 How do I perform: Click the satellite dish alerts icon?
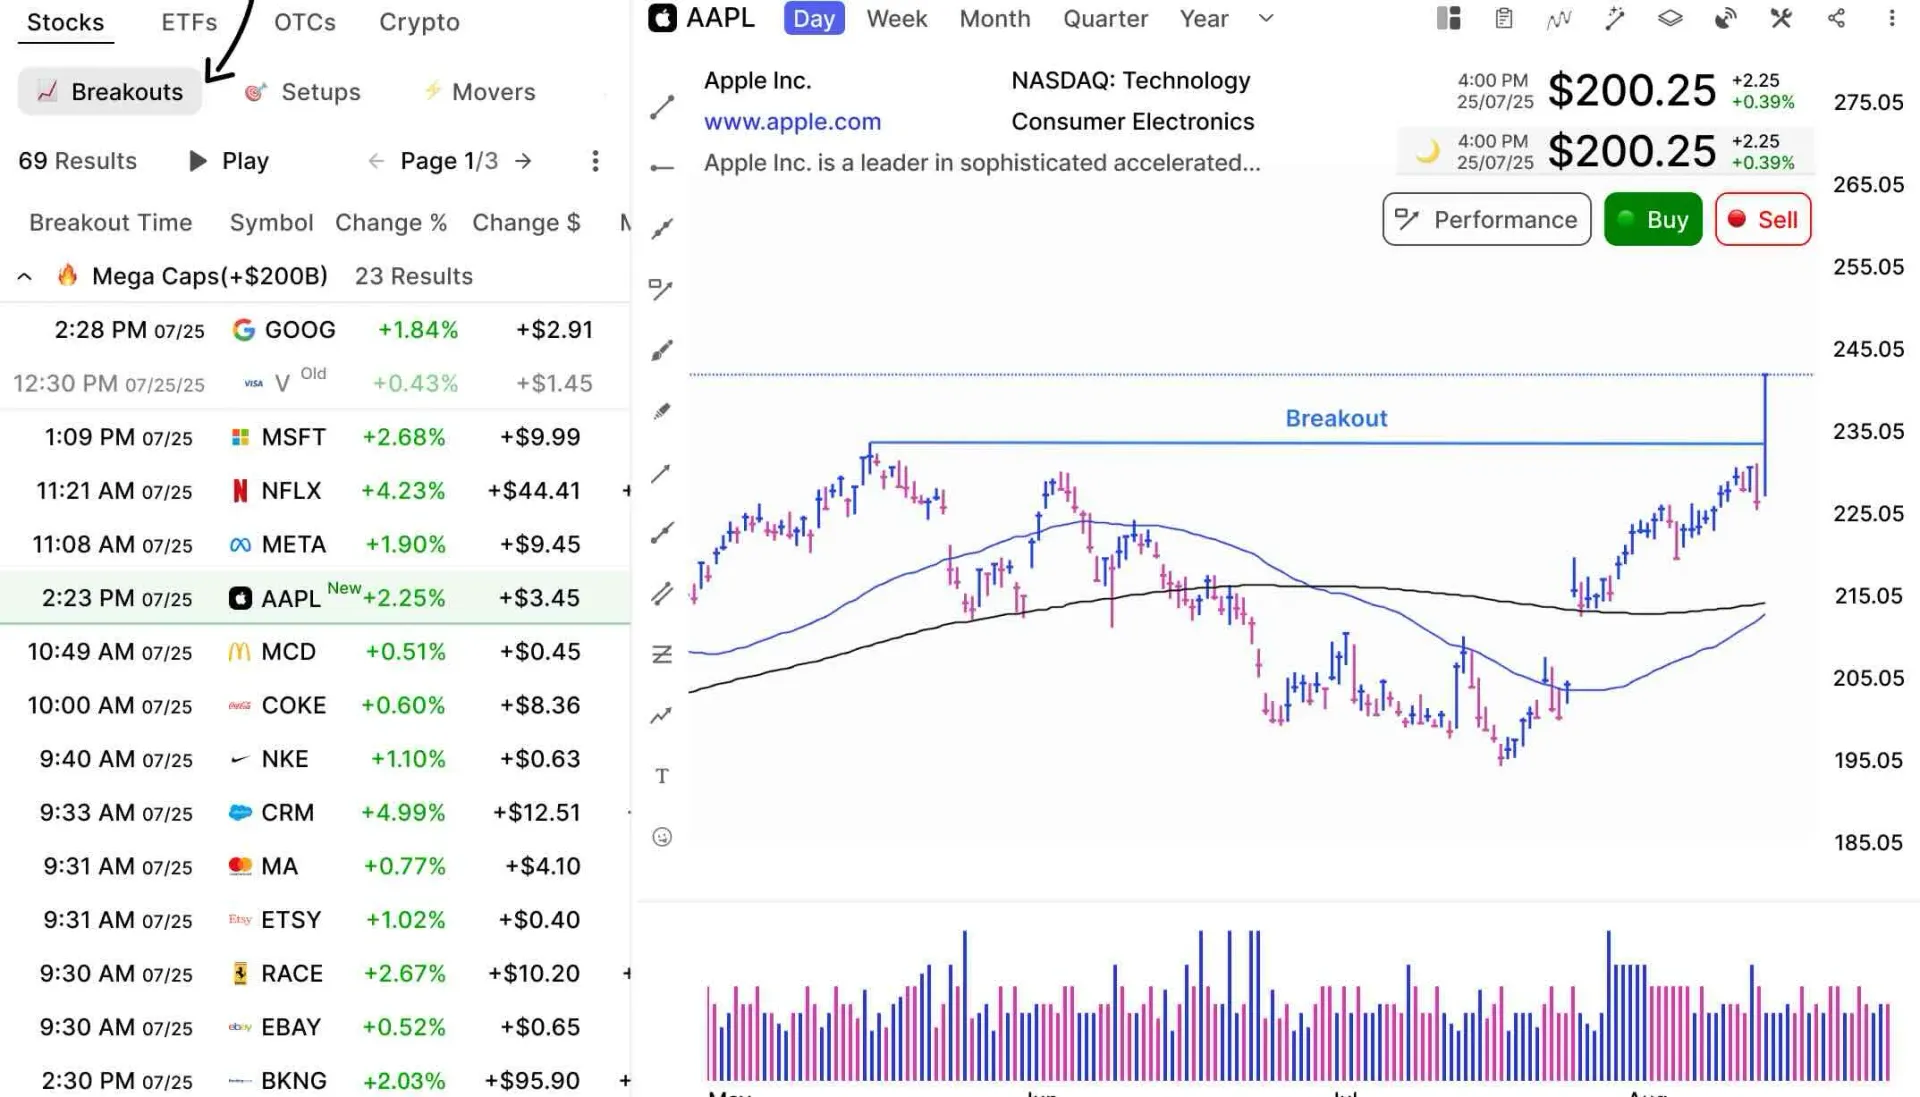click(x=1726, y=19)
